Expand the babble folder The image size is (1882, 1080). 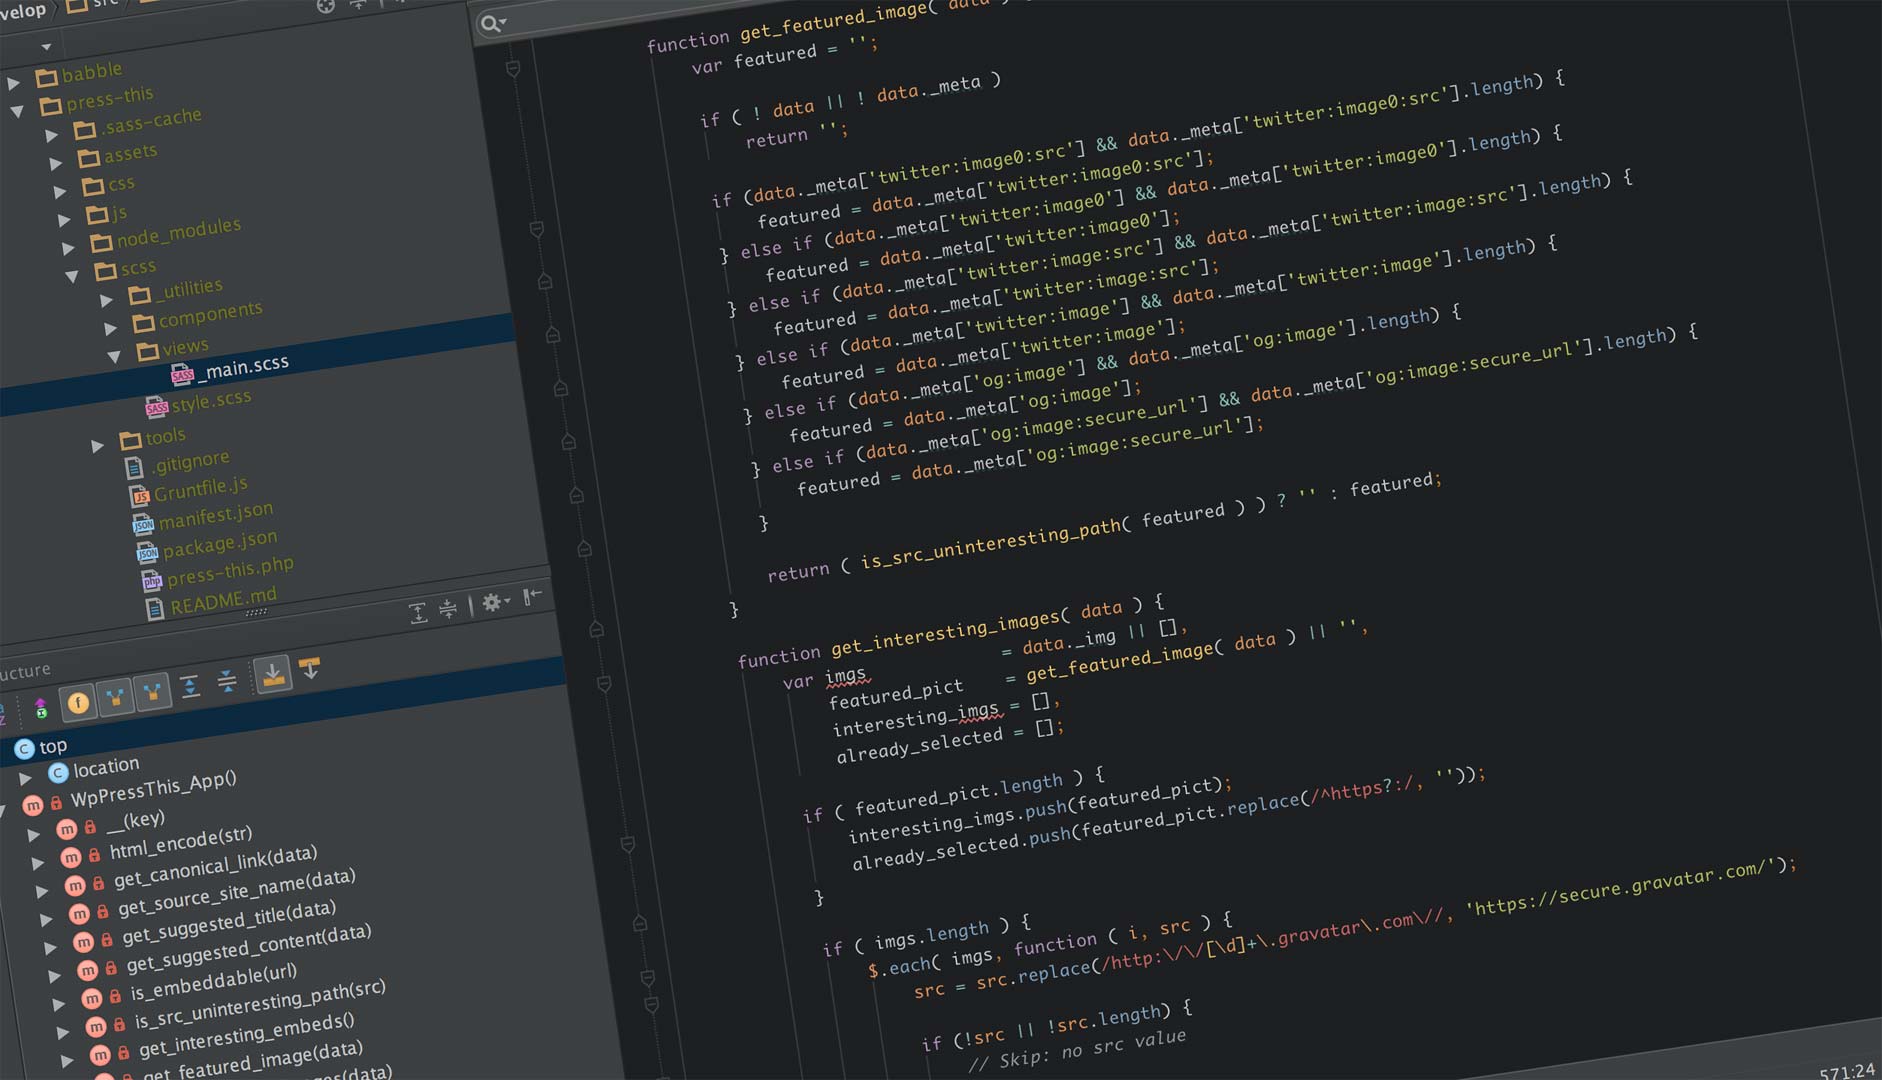click(x=14, y=82)
